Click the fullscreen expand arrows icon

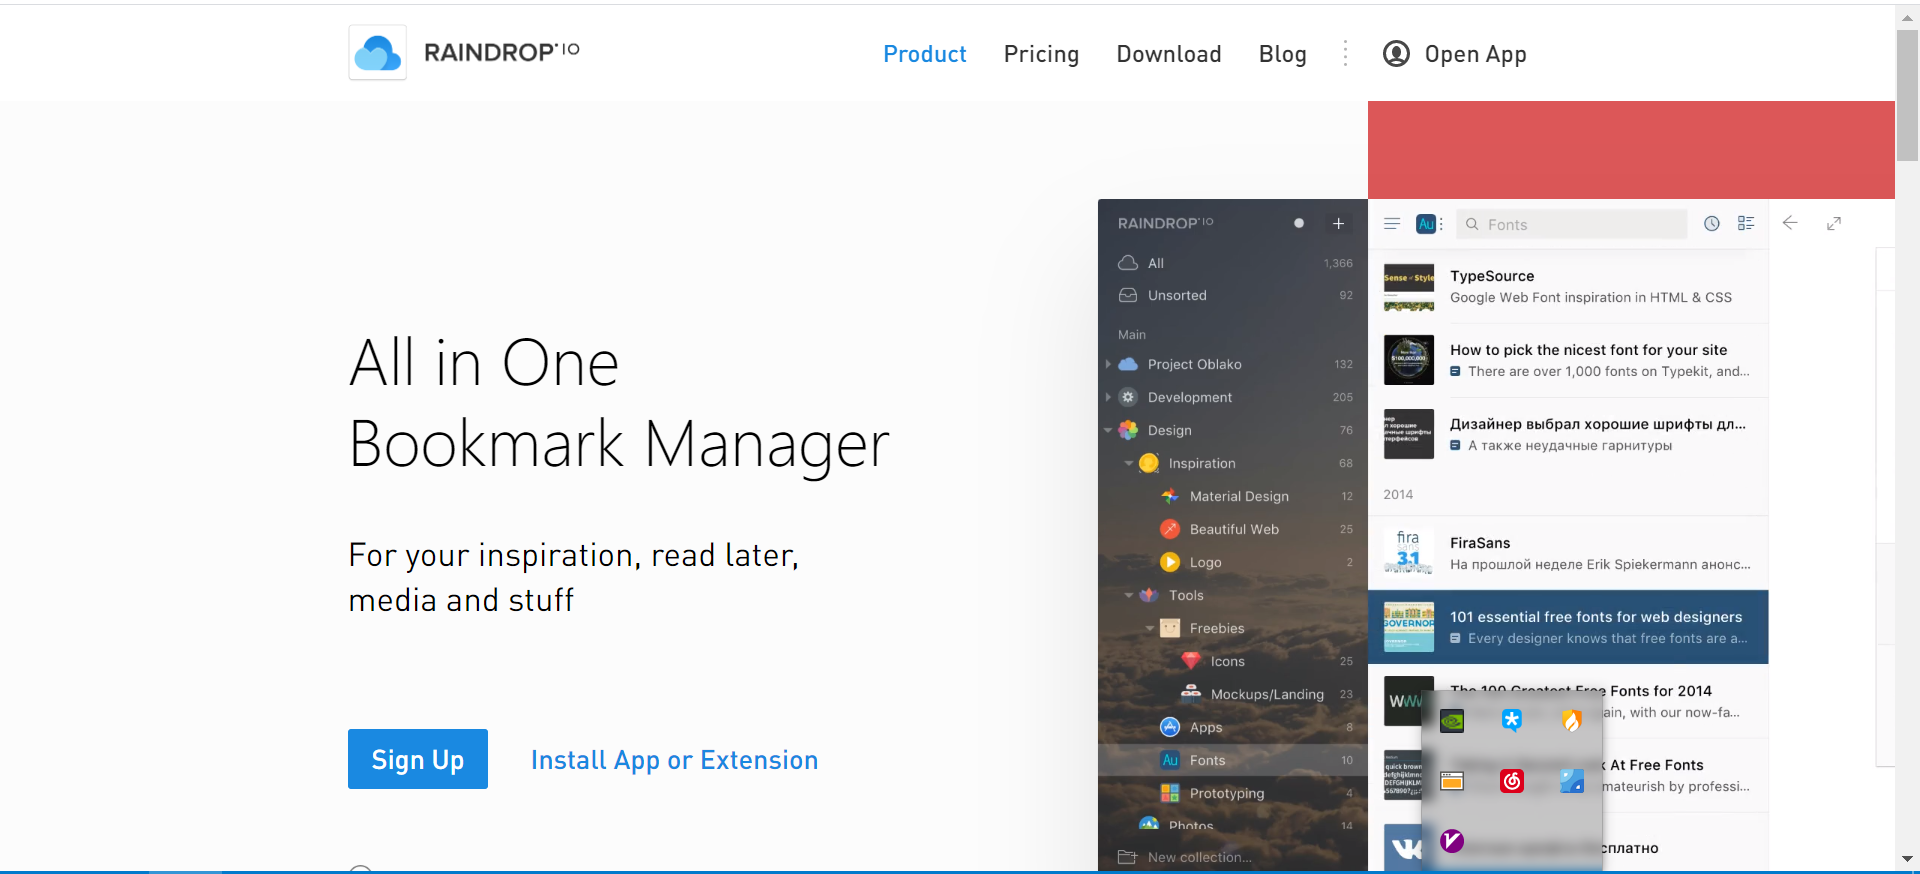click(1834, 224)
